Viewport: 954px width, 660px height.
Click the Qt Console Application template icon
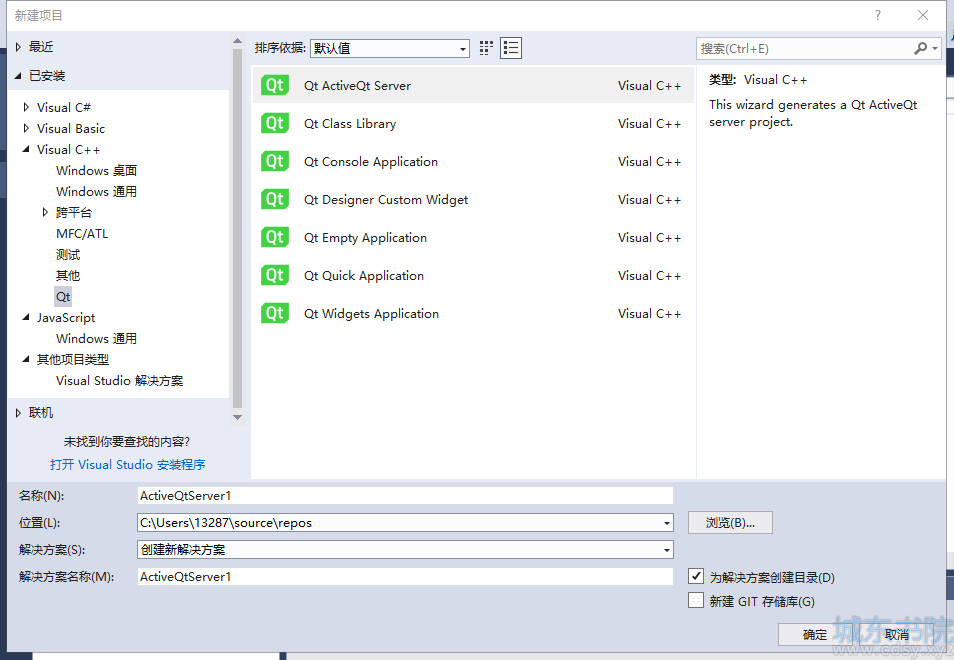click(274, 161)
